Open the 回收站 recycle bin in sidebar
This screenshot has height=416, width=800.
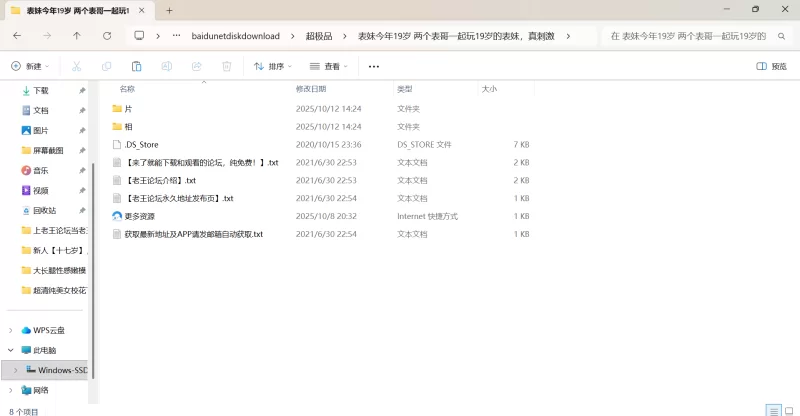45,210
